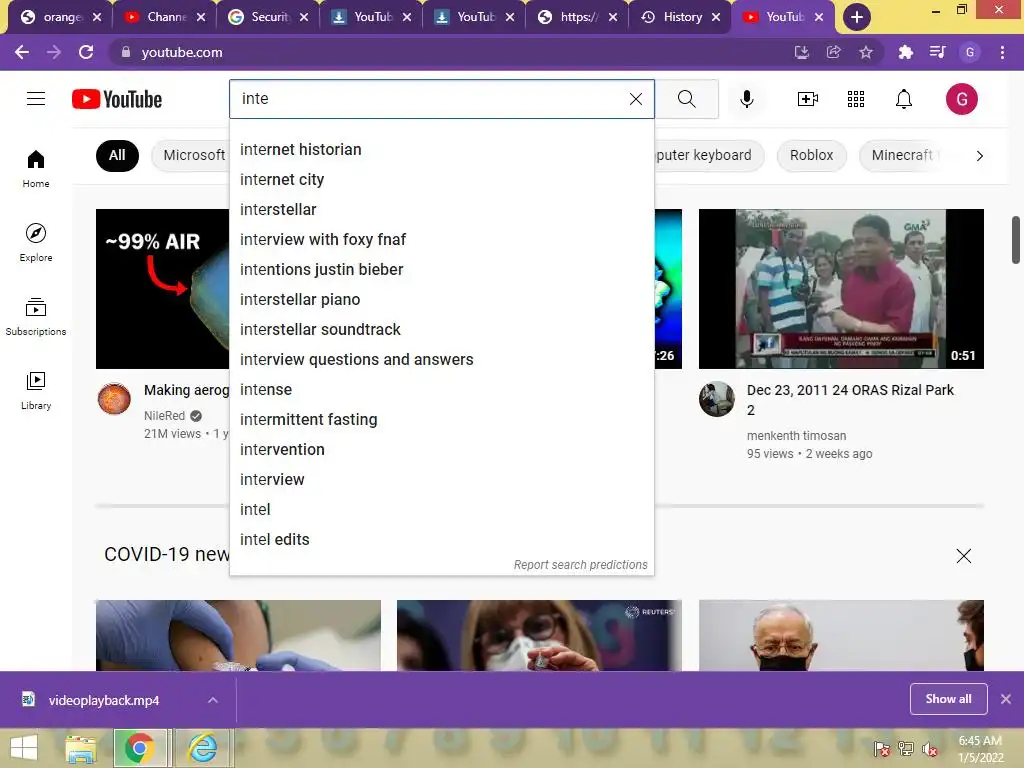Start voice search with the microphone

tap(746, 99)
